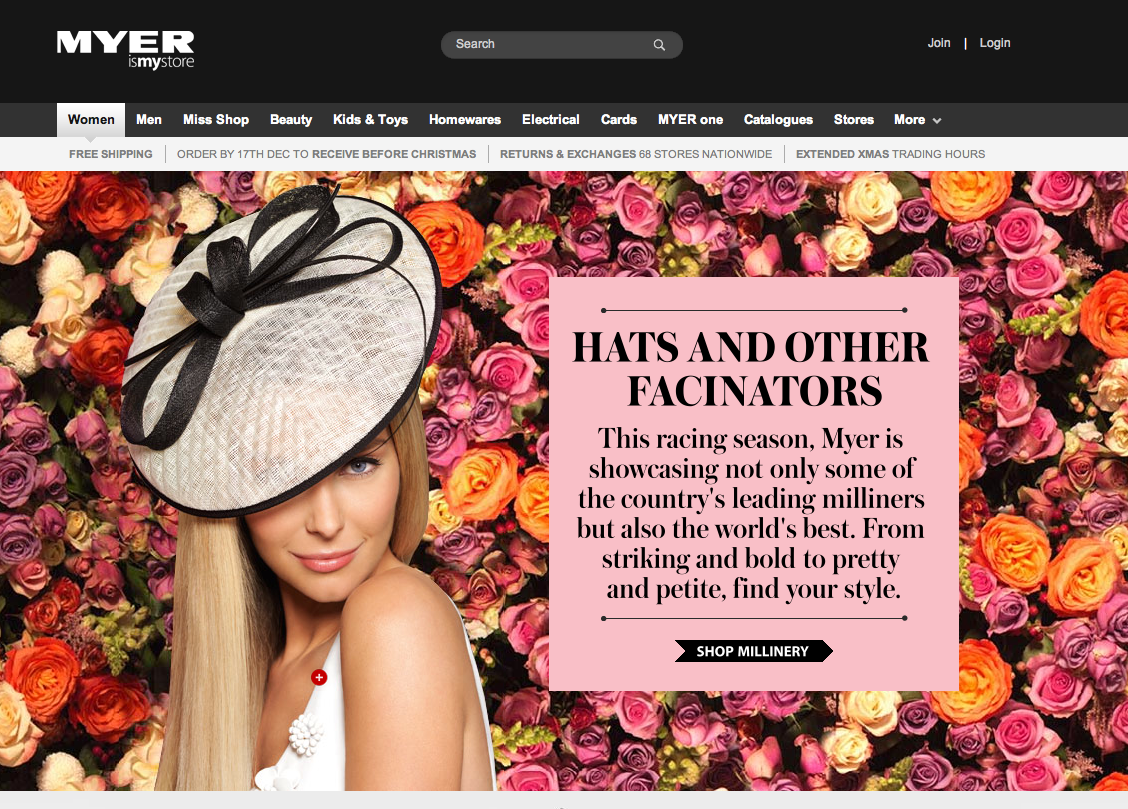Click the SHOP MILLINERY button
This screenshot has height=809, width=1128.
pyautogui.click(x=753, y=651)
